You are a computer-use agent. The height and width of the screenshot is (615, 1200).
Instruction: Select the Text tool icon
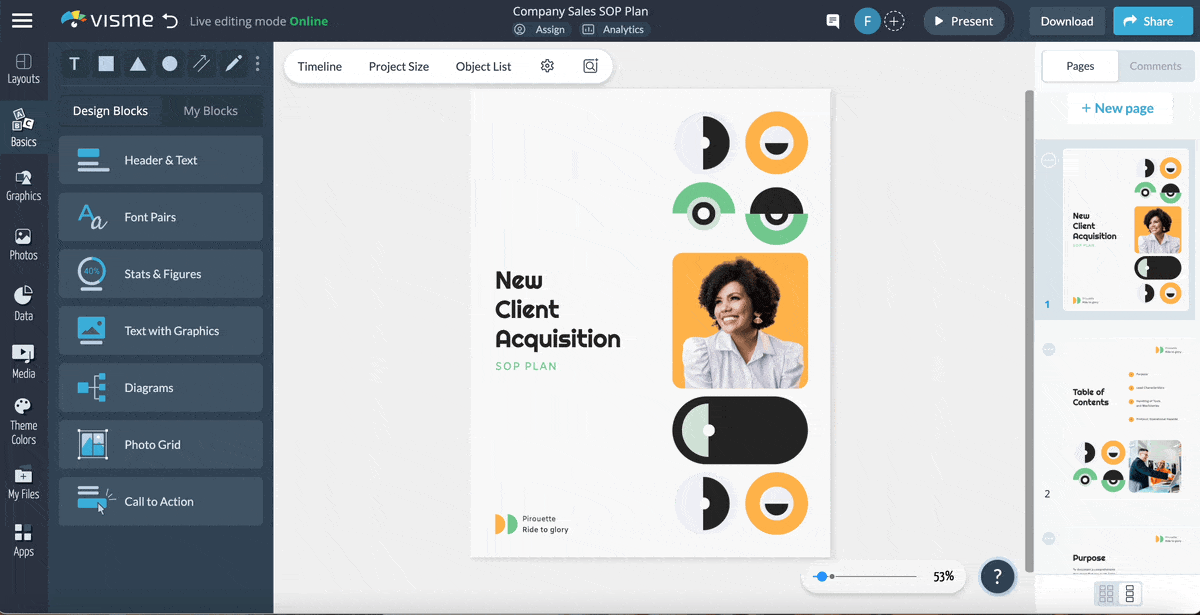74,64
